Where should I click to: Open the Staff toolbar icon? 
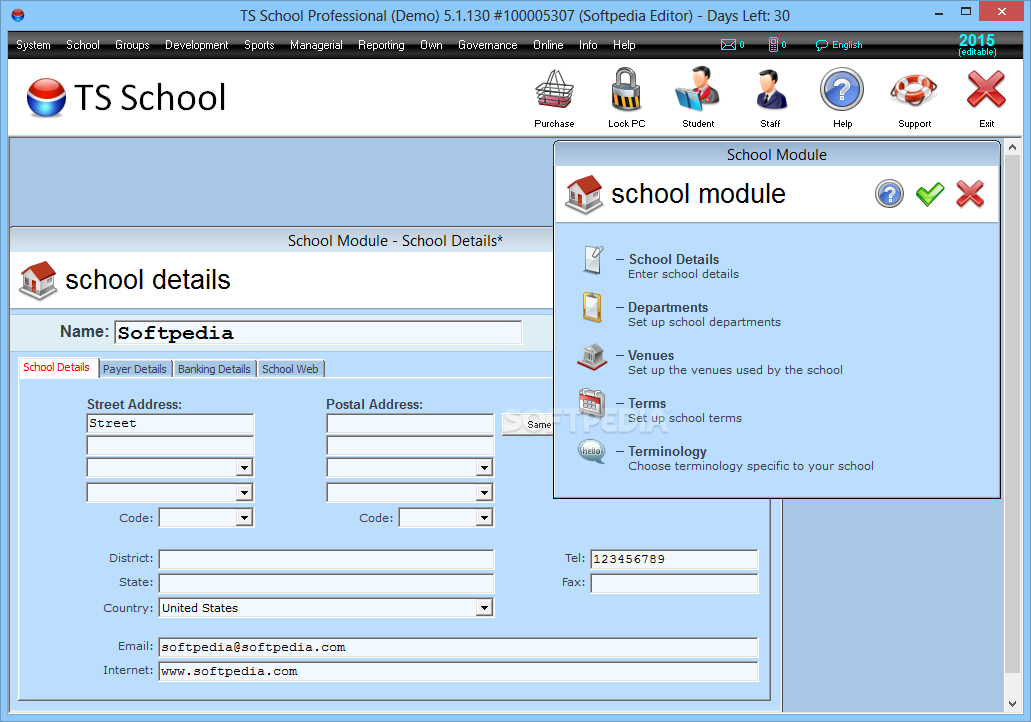coord(770,89)
